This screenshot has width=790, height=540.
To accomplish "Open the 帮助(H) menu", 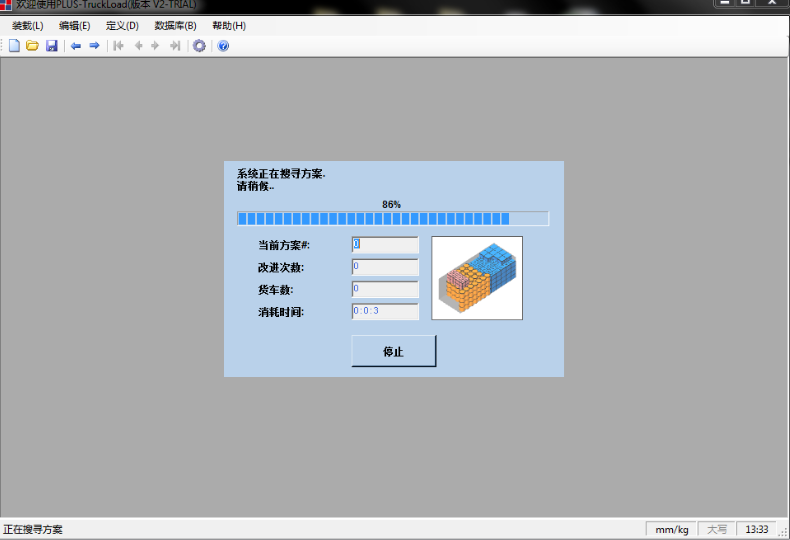I will tap(228, 26).
